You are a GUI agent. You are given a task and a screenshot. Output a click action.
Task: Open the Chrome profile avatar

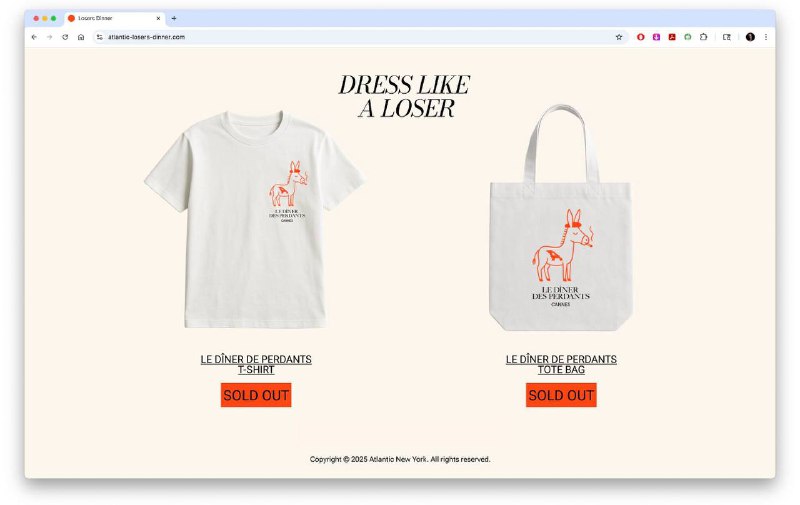point(750,37)
